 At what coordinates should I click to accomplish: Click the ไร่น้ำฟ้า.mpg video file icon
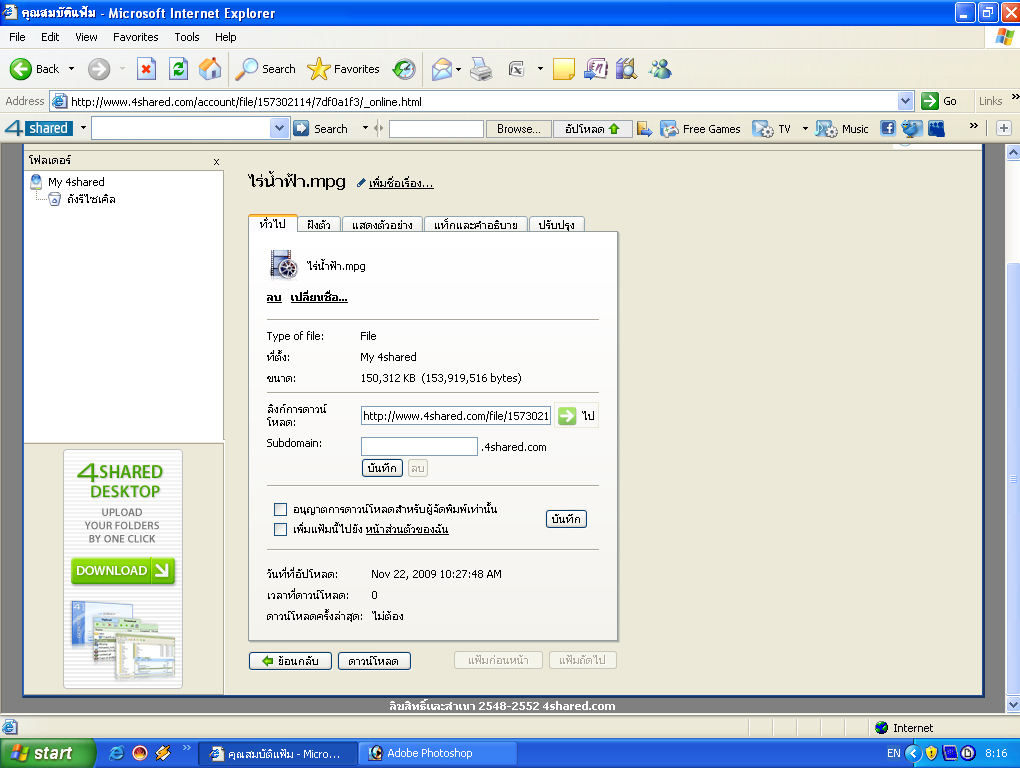point(284,265)
